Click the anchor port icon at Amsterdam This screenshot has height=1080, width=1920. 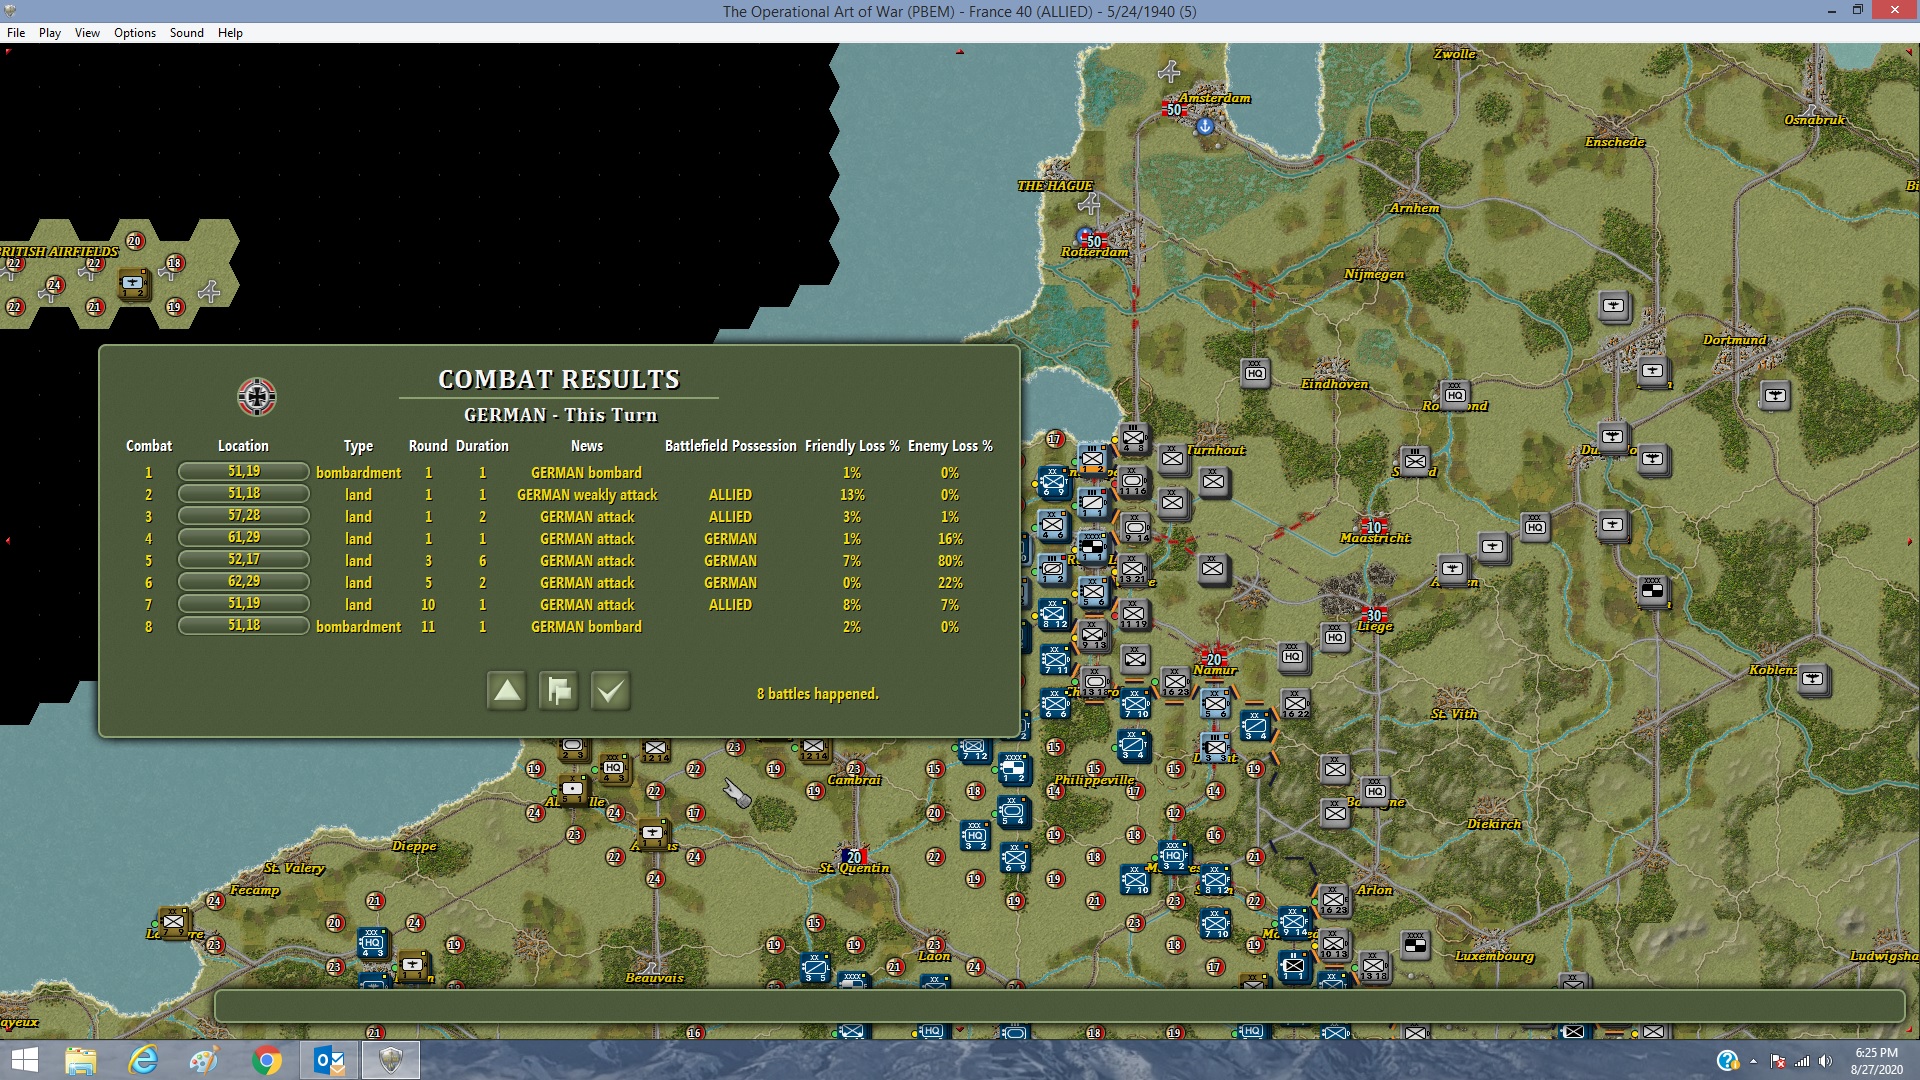click(x=1205, y=126)
